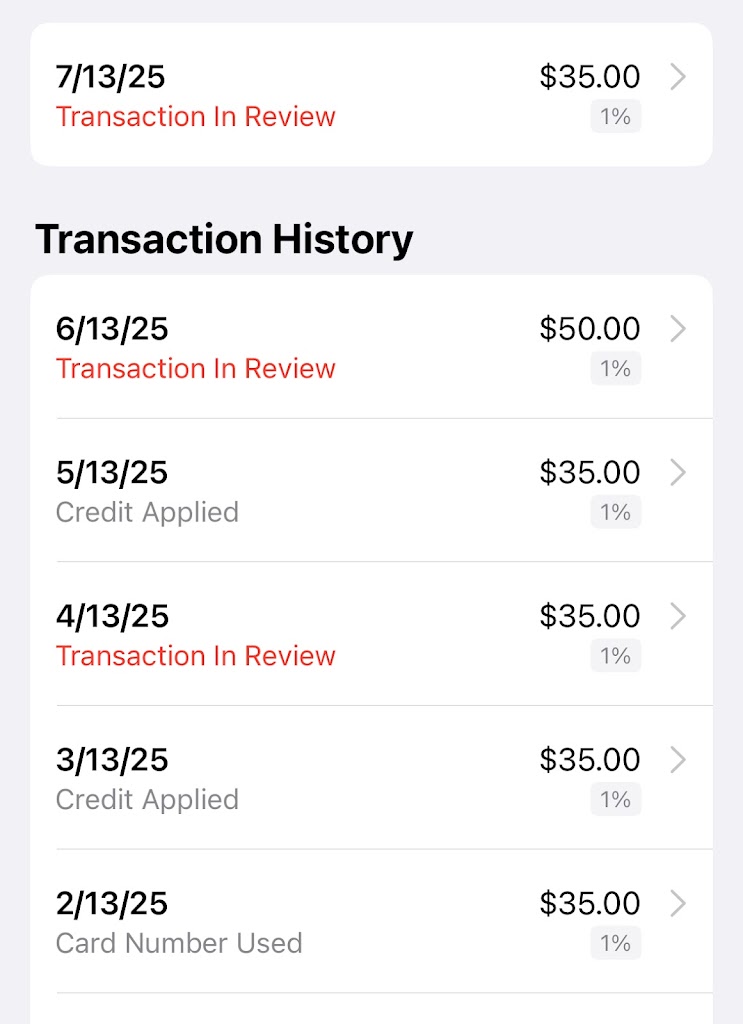The width and height of the screenshot is (743, 1024).
Task: Tap the 1% badge on 6/13/25
Action: 615,369
